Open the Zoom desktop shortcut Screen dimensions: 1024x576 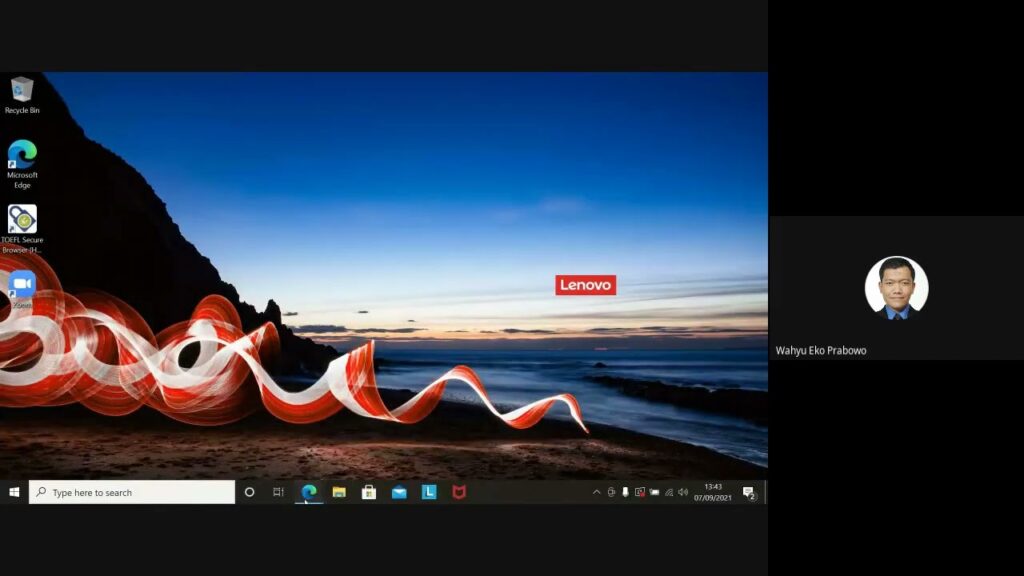click(x=22, y=285)
